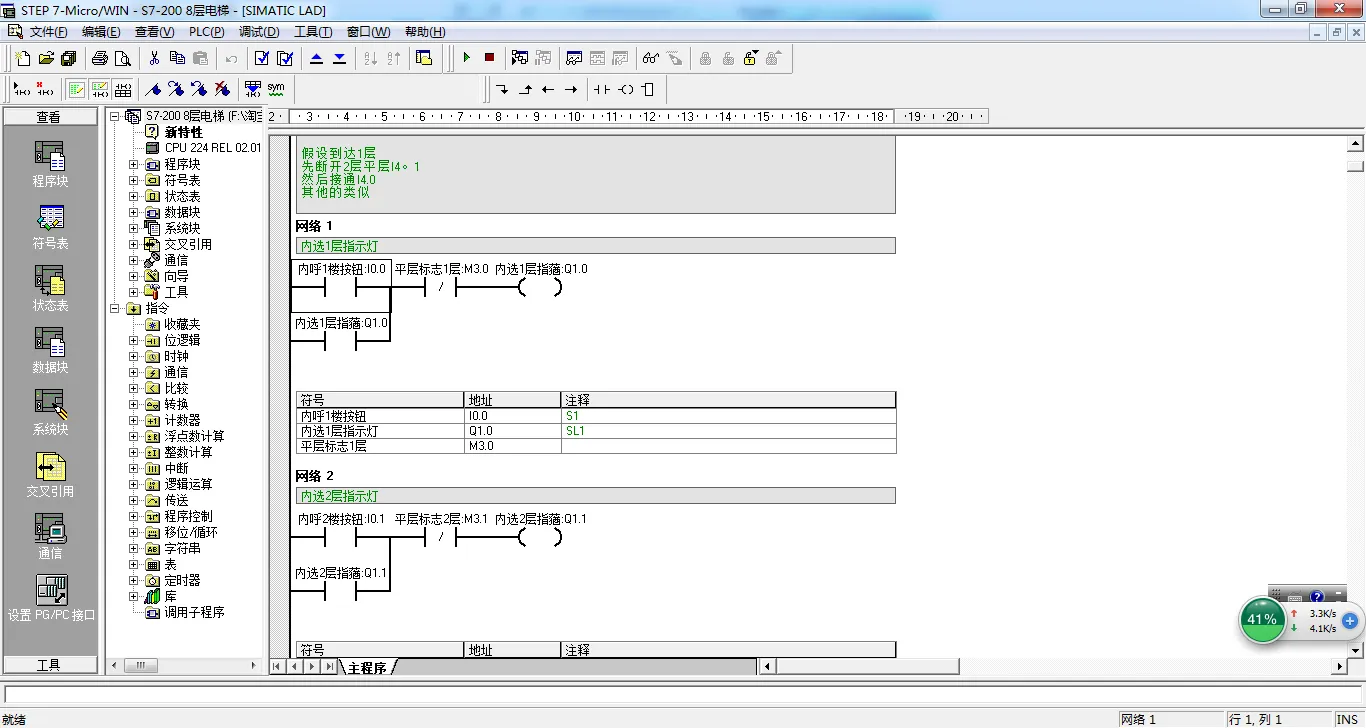The height and width of the screenshot is (728, 1366).
Task: Click the single read glasses icon
Action: click(x=651, y=58)
